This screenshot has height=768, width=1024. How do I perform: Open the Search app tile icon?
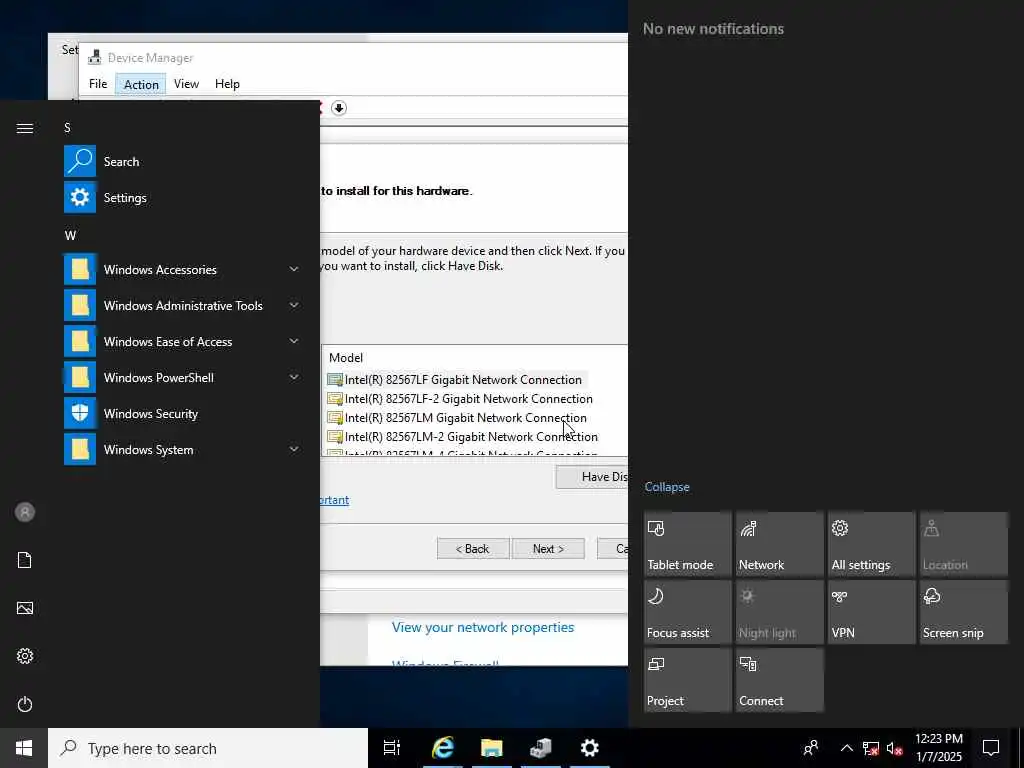coord(80,161)
